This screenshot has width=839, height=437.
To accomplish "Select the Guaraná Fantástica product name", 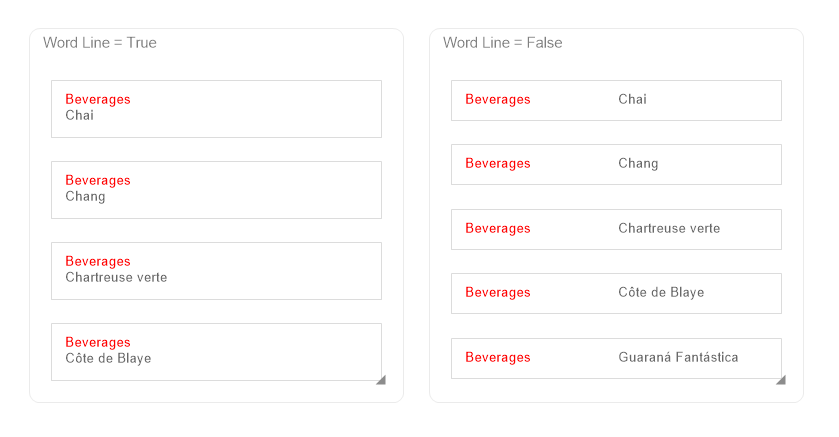I will (x=678, y=358).
